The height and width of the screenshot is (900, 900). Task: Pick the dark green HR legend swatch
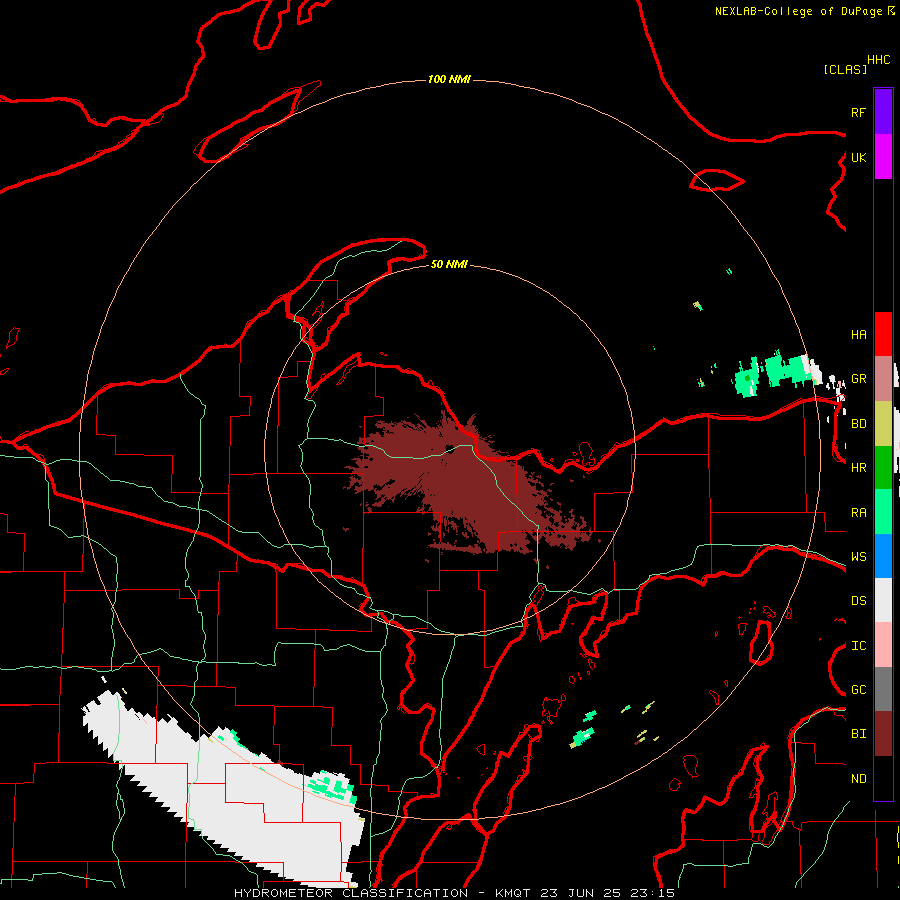pos(883,468)
